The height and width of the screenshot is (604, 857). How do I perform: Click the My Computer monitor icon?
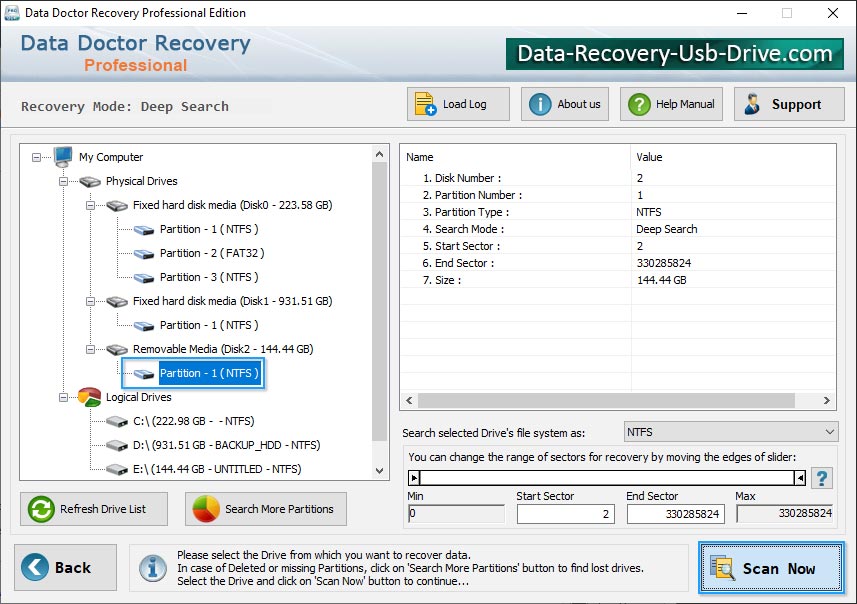tap(63, 157)
